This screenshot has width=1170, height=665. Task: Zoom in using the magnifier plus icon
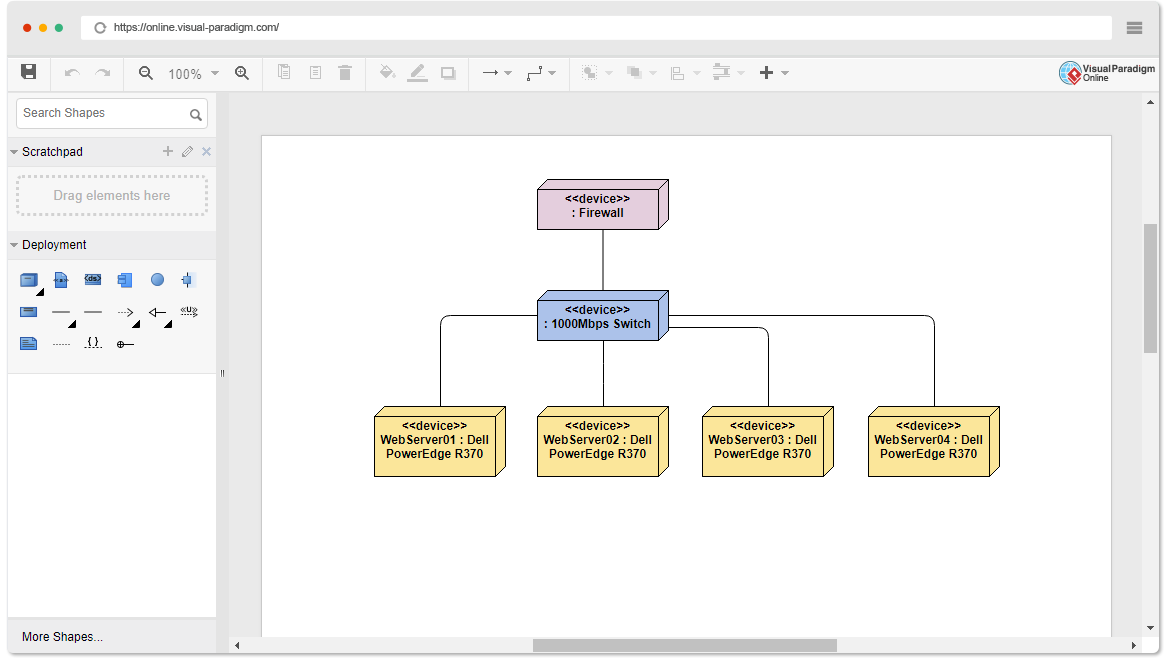[x=242, y=73]
